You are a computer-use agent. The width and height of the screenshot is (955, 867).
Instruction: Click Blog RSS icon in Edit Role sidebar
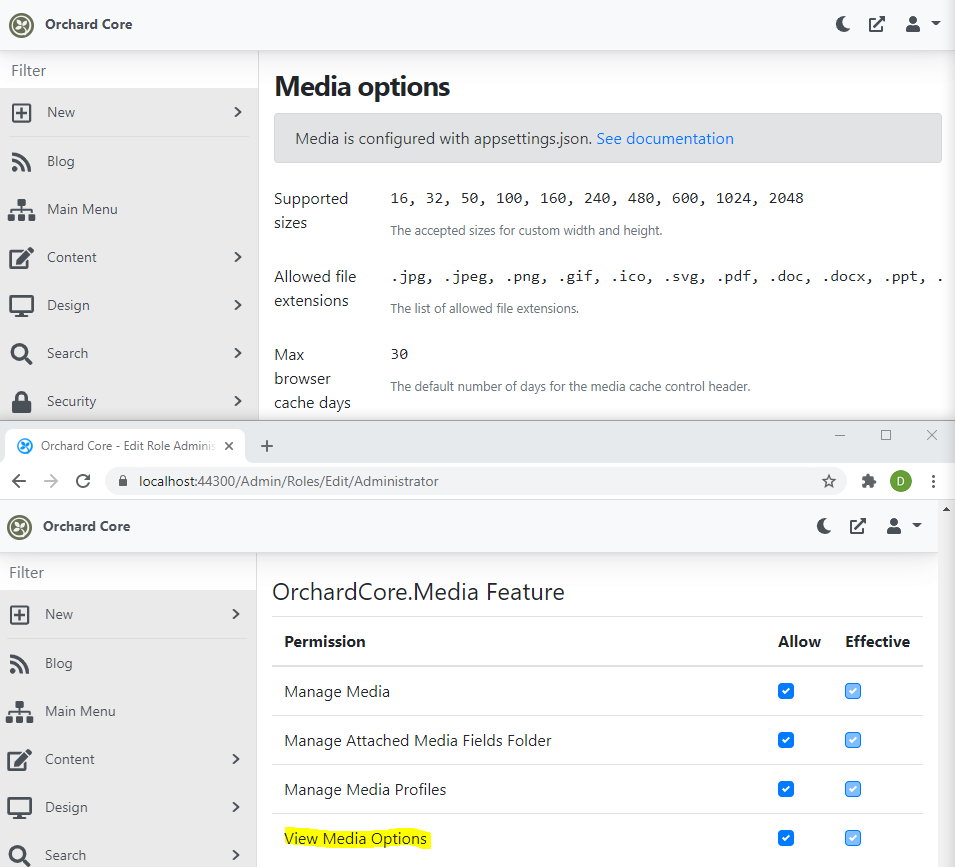point(19,664)
